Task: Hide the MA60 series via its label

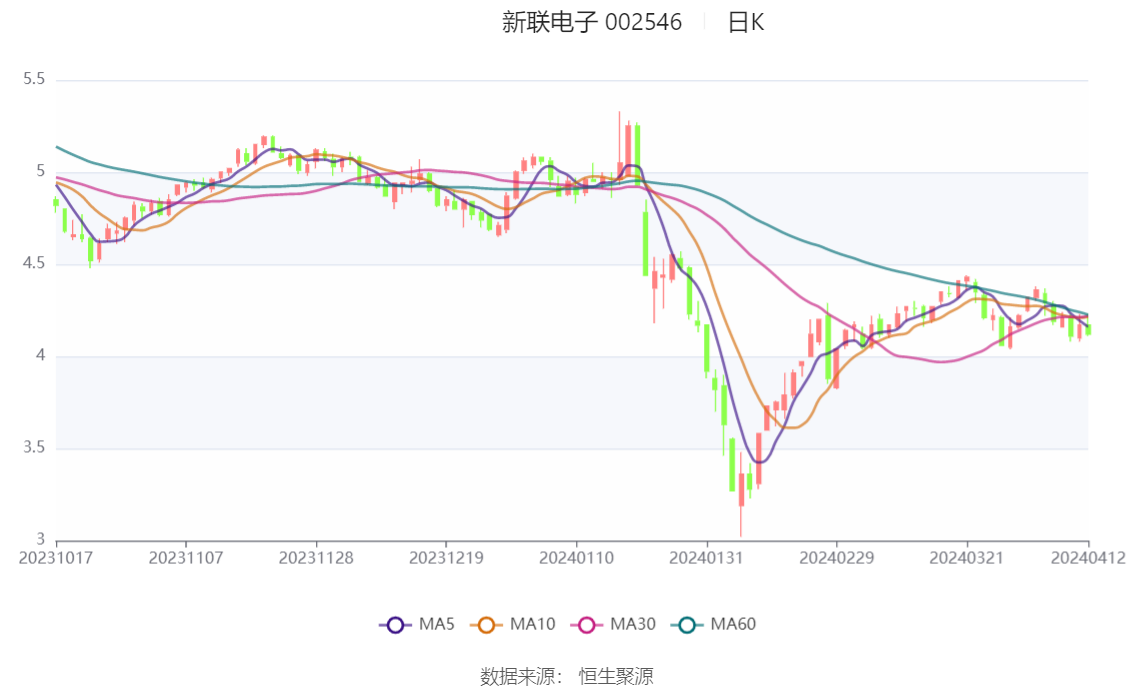Action: tap(733, 624)
